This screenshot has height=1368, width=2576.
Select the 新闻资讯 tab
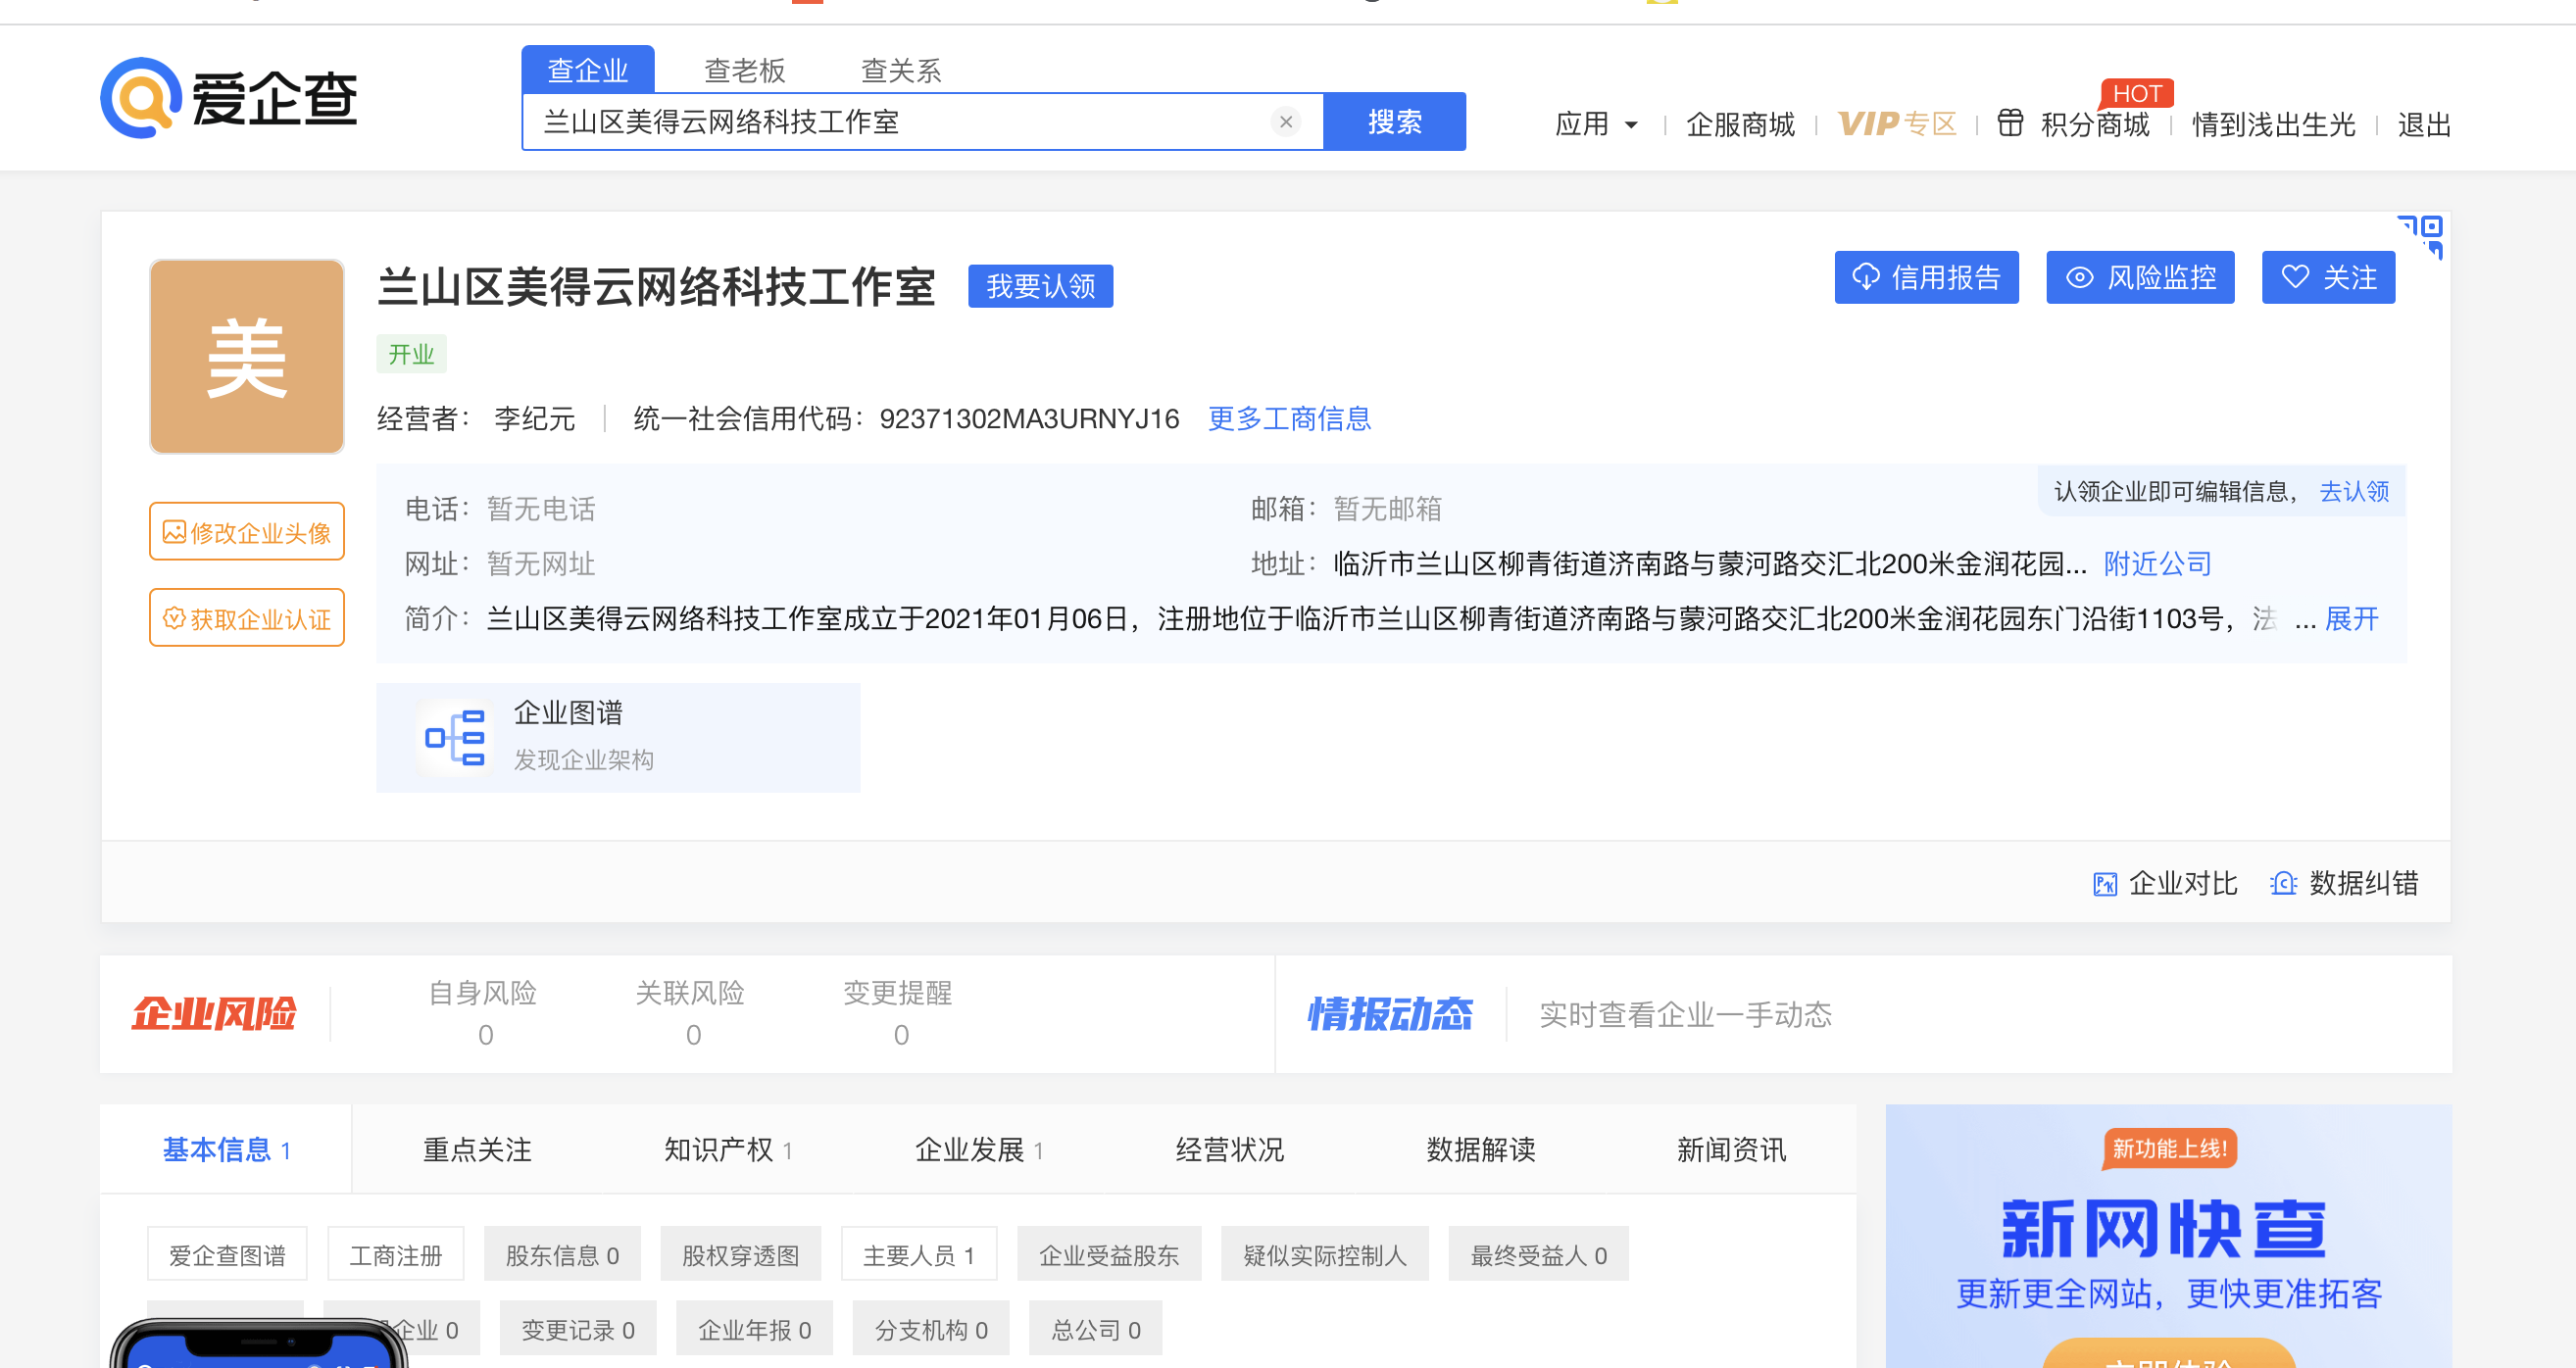[1731, 1150]
